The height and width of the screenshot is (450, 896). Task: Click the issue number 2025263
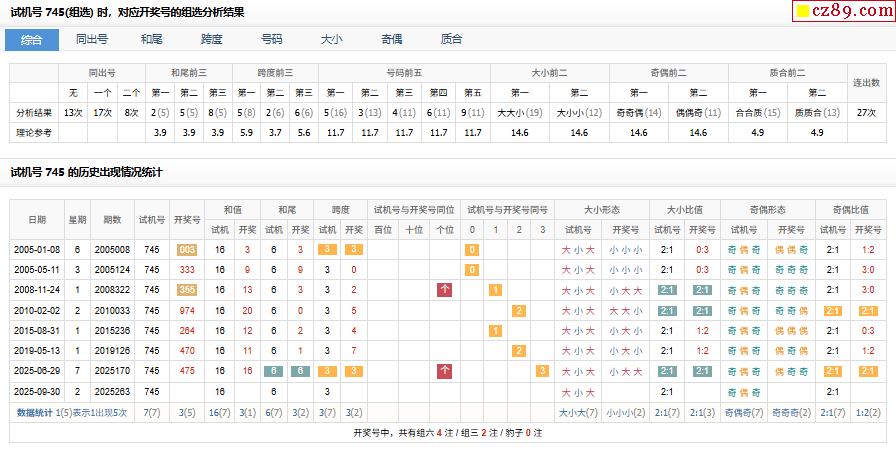(x=113, y=392)
